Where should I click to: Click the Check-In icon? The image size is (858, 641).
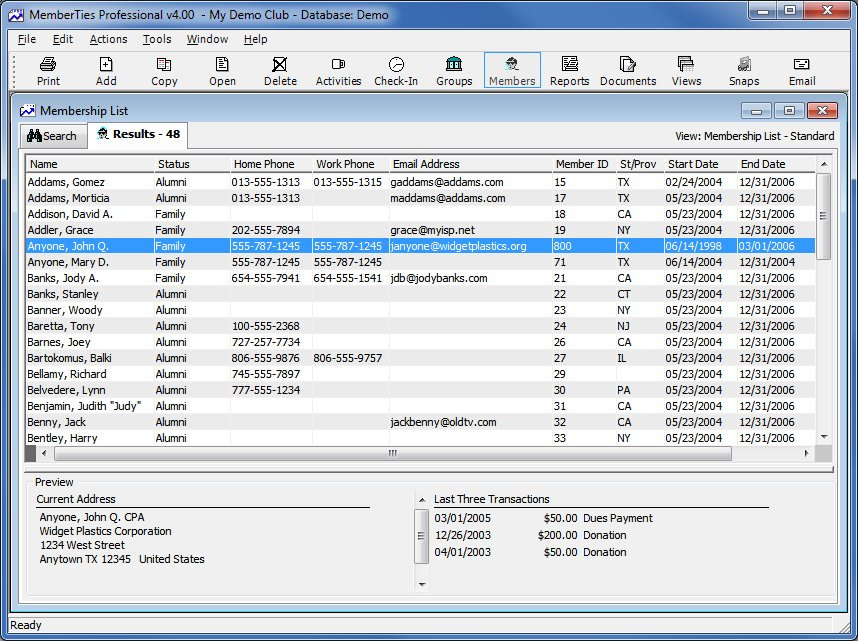pos(396,69)
